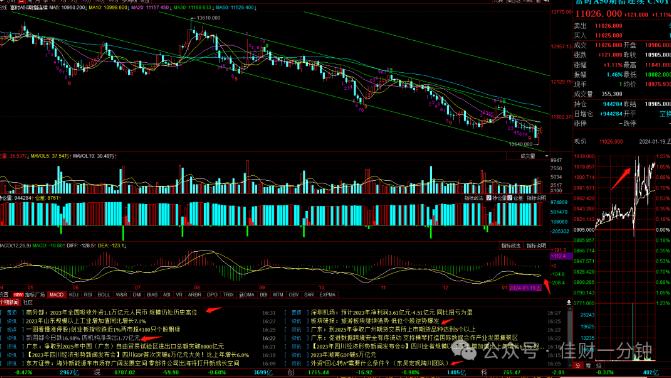Screen dimensions: 671x378
Task: Click the news list scrollbar up arrow
Action: (569, 309)
